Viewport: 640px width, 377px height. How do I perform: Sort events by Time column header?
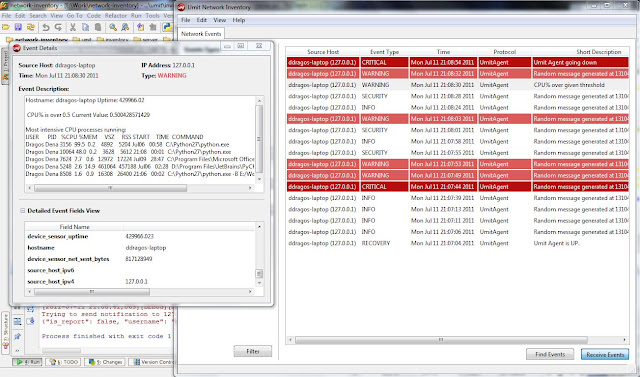[443, 52]
